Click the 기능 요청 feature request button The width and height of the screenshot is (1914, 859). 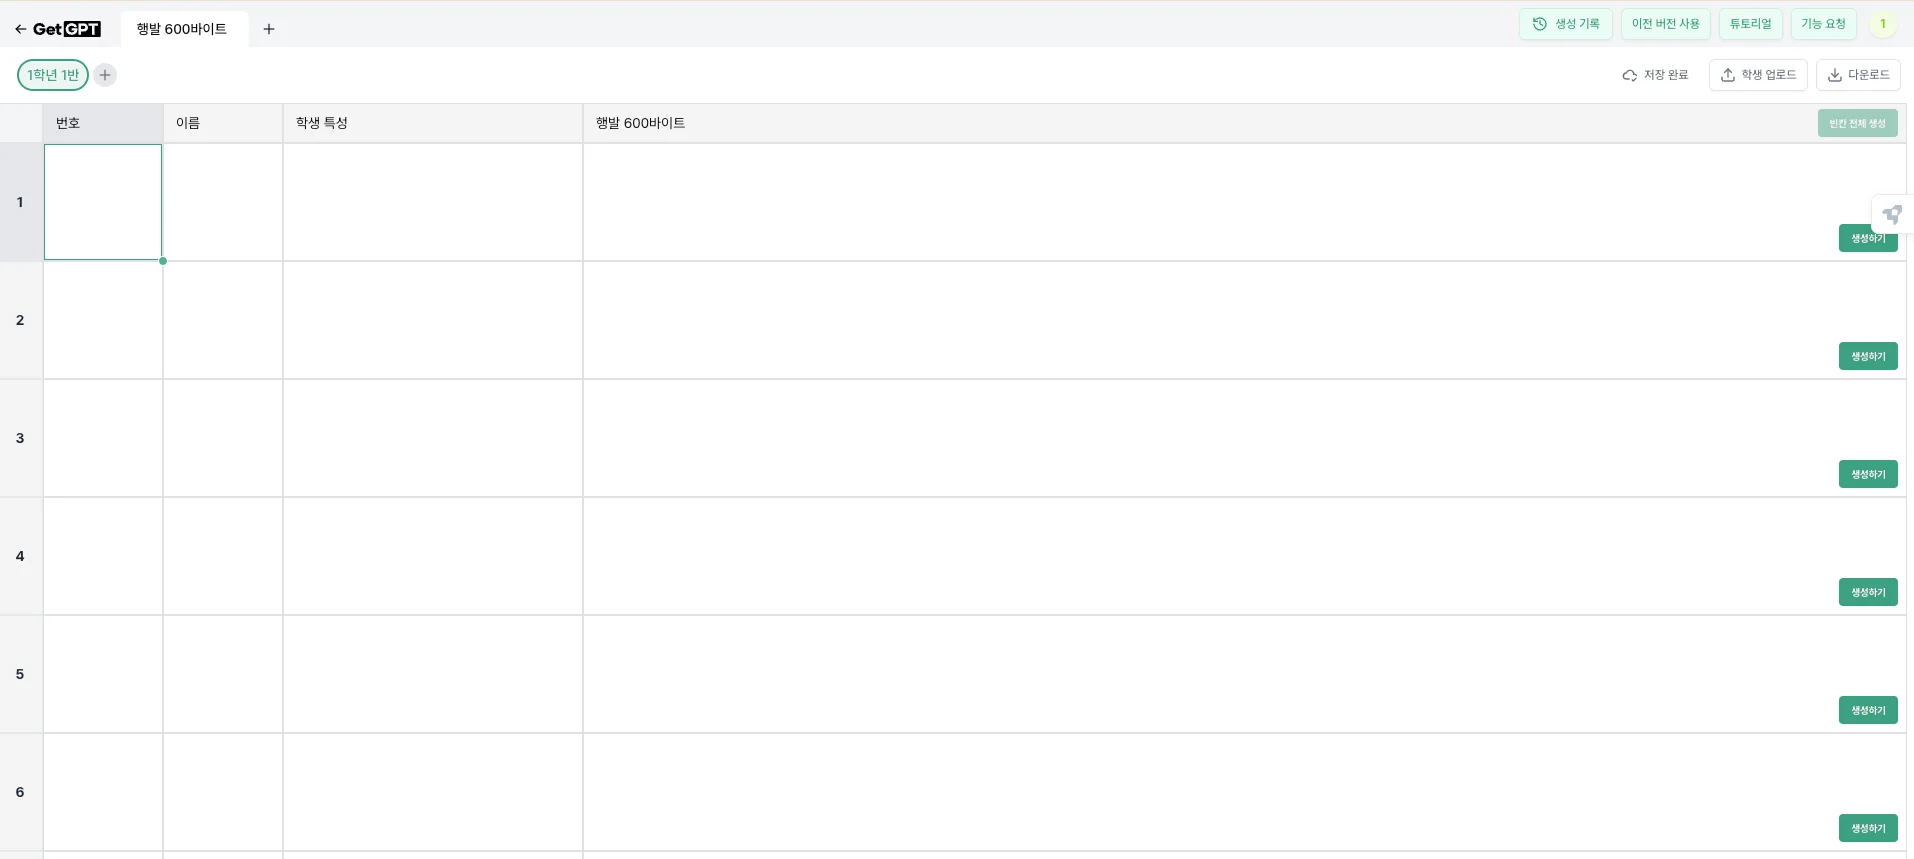click(1823, 24)
